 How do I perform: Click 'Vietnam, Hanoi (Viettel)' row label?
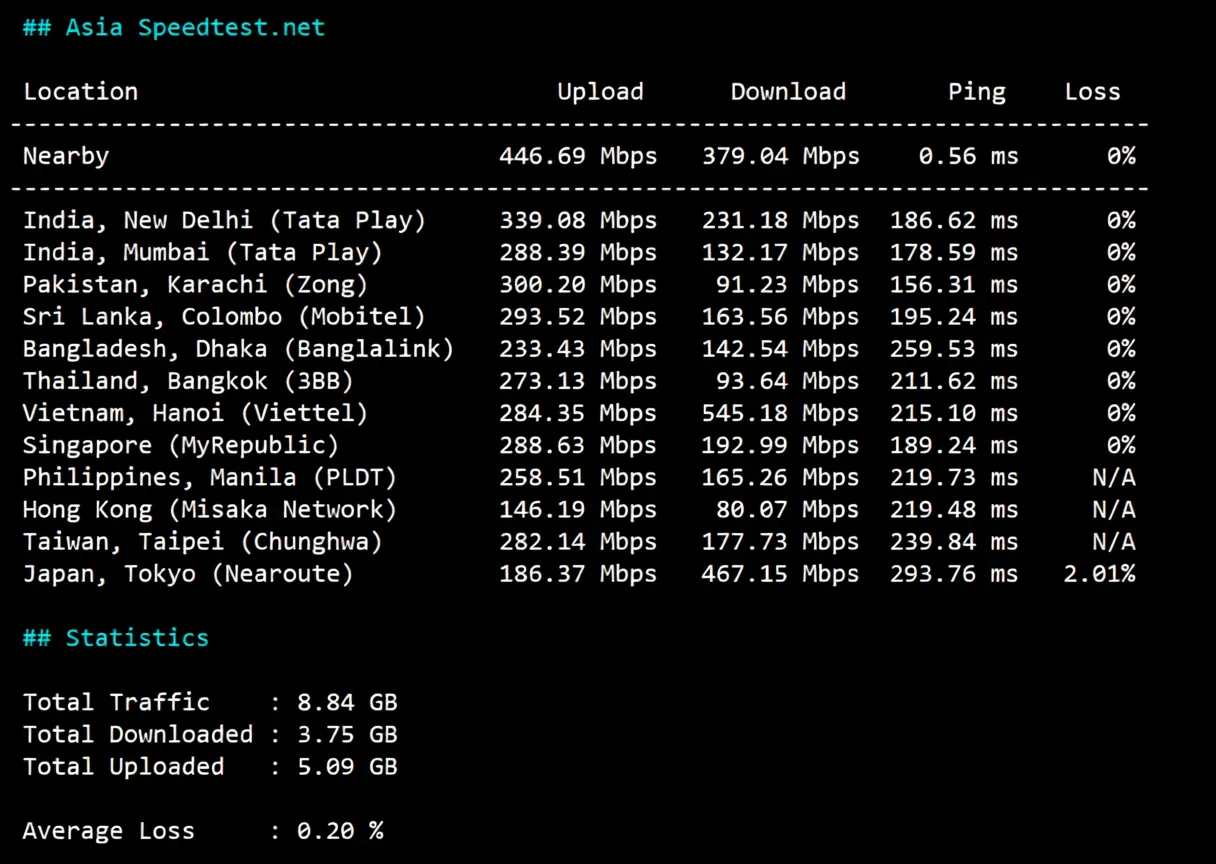(196, 413)
